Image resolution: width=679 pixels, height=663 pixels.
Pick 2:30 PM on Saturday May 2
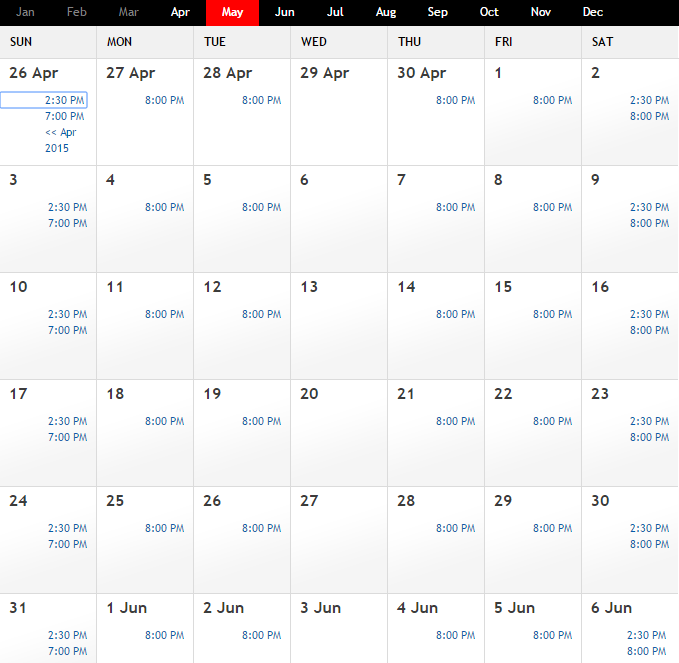(x=650, y=100)
